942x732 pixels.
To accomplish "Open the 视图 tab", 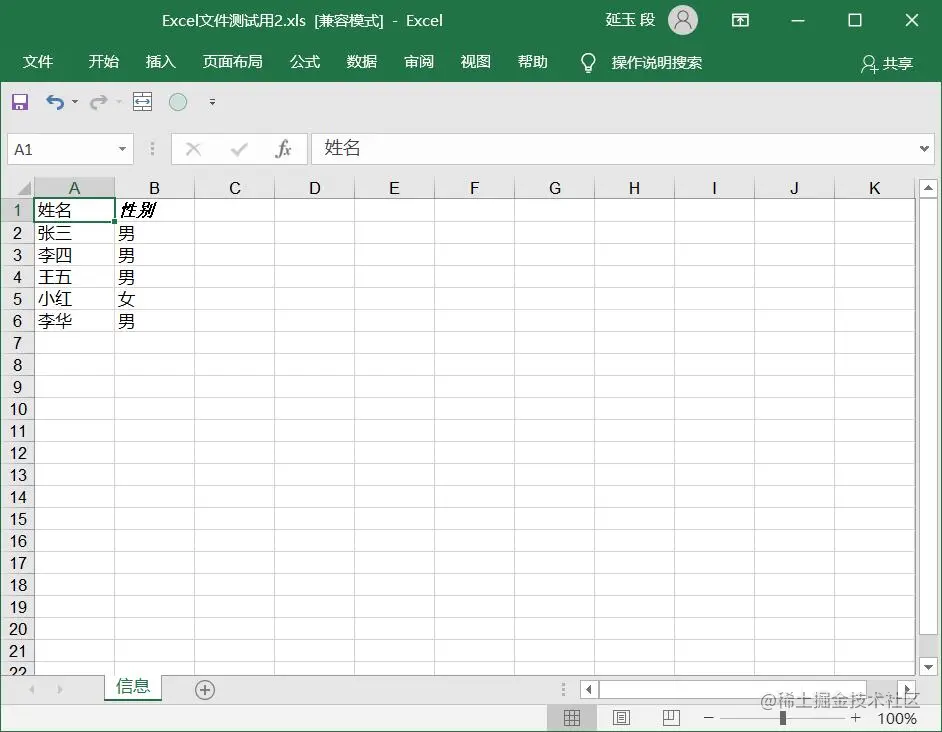I will pyautogui.click(x=475, y=62).
